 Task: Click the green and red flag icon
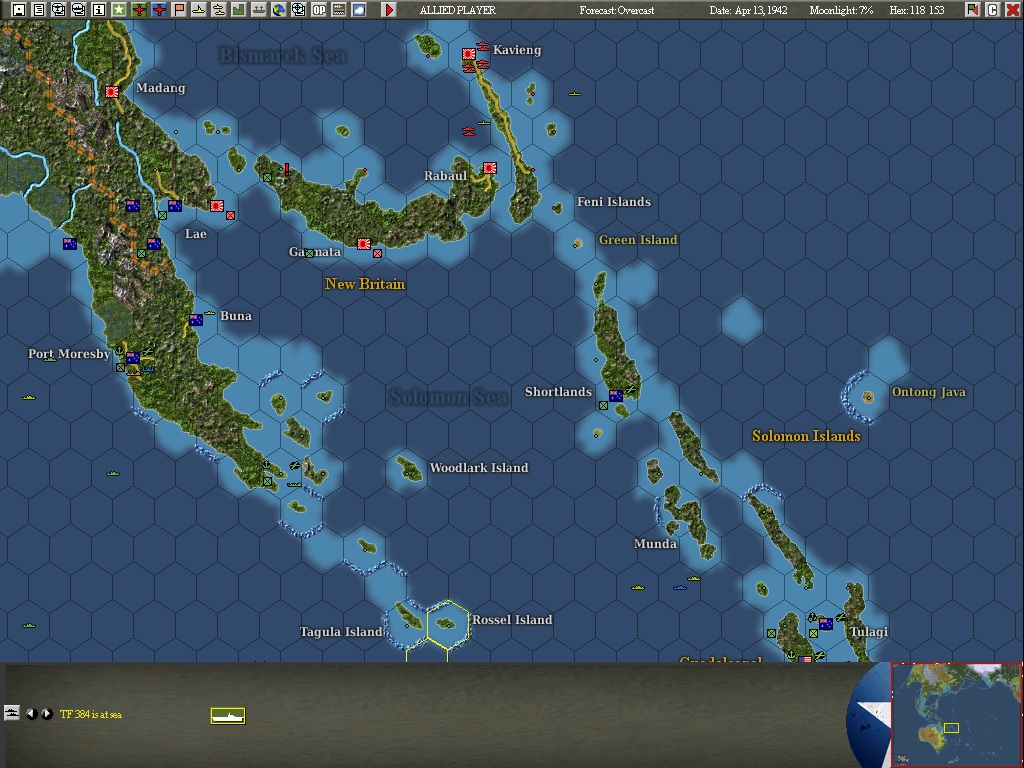(972, 10)
